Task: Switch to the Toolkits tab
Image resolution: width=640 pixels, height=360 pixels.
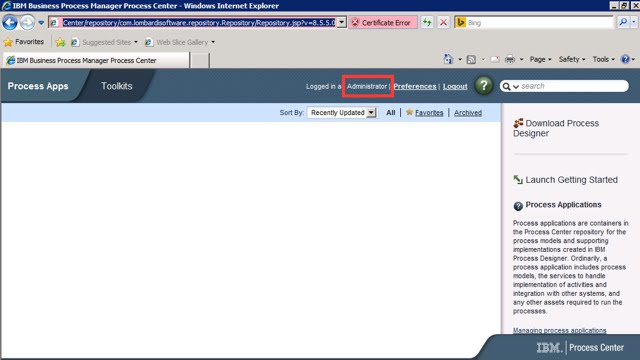Action: pyautogui.click(x=117, y=86)
